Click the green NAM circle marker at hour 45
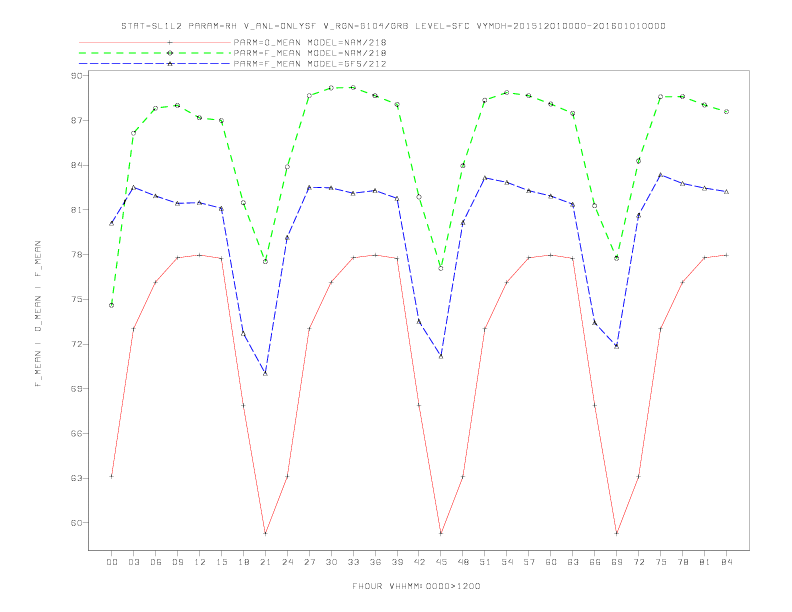This screenshot has width=792, height=612. coord(441,268)
